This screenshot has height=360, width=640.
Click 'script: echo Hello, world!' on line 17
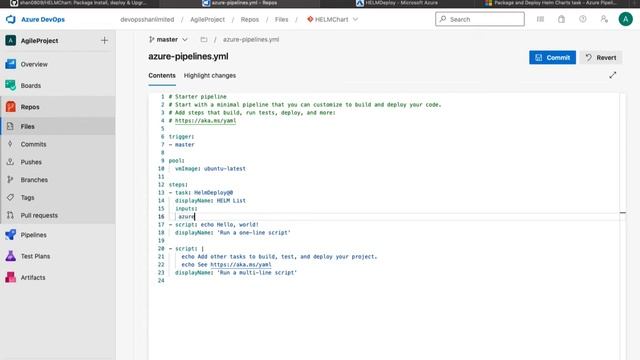coord(217,224)
